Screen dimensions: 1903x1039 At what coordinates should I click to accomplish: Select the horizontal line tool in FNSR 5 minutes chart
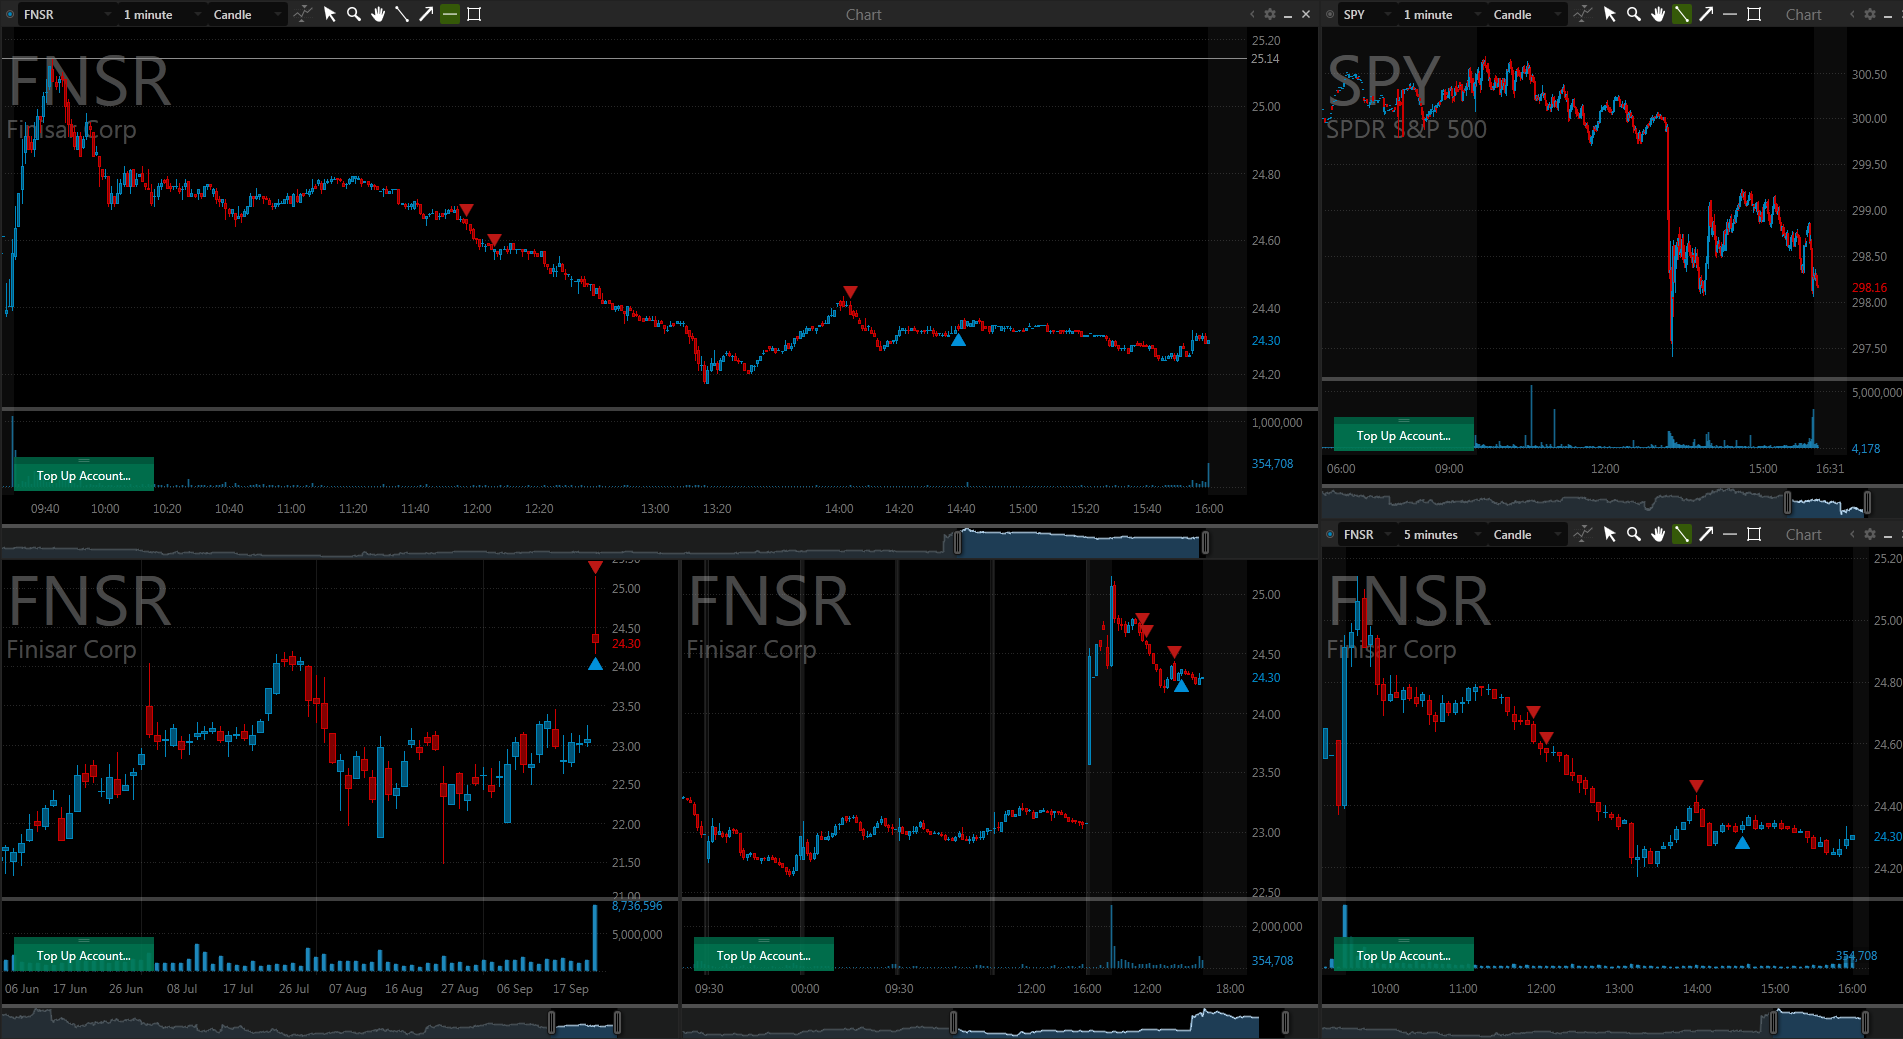1730,534
